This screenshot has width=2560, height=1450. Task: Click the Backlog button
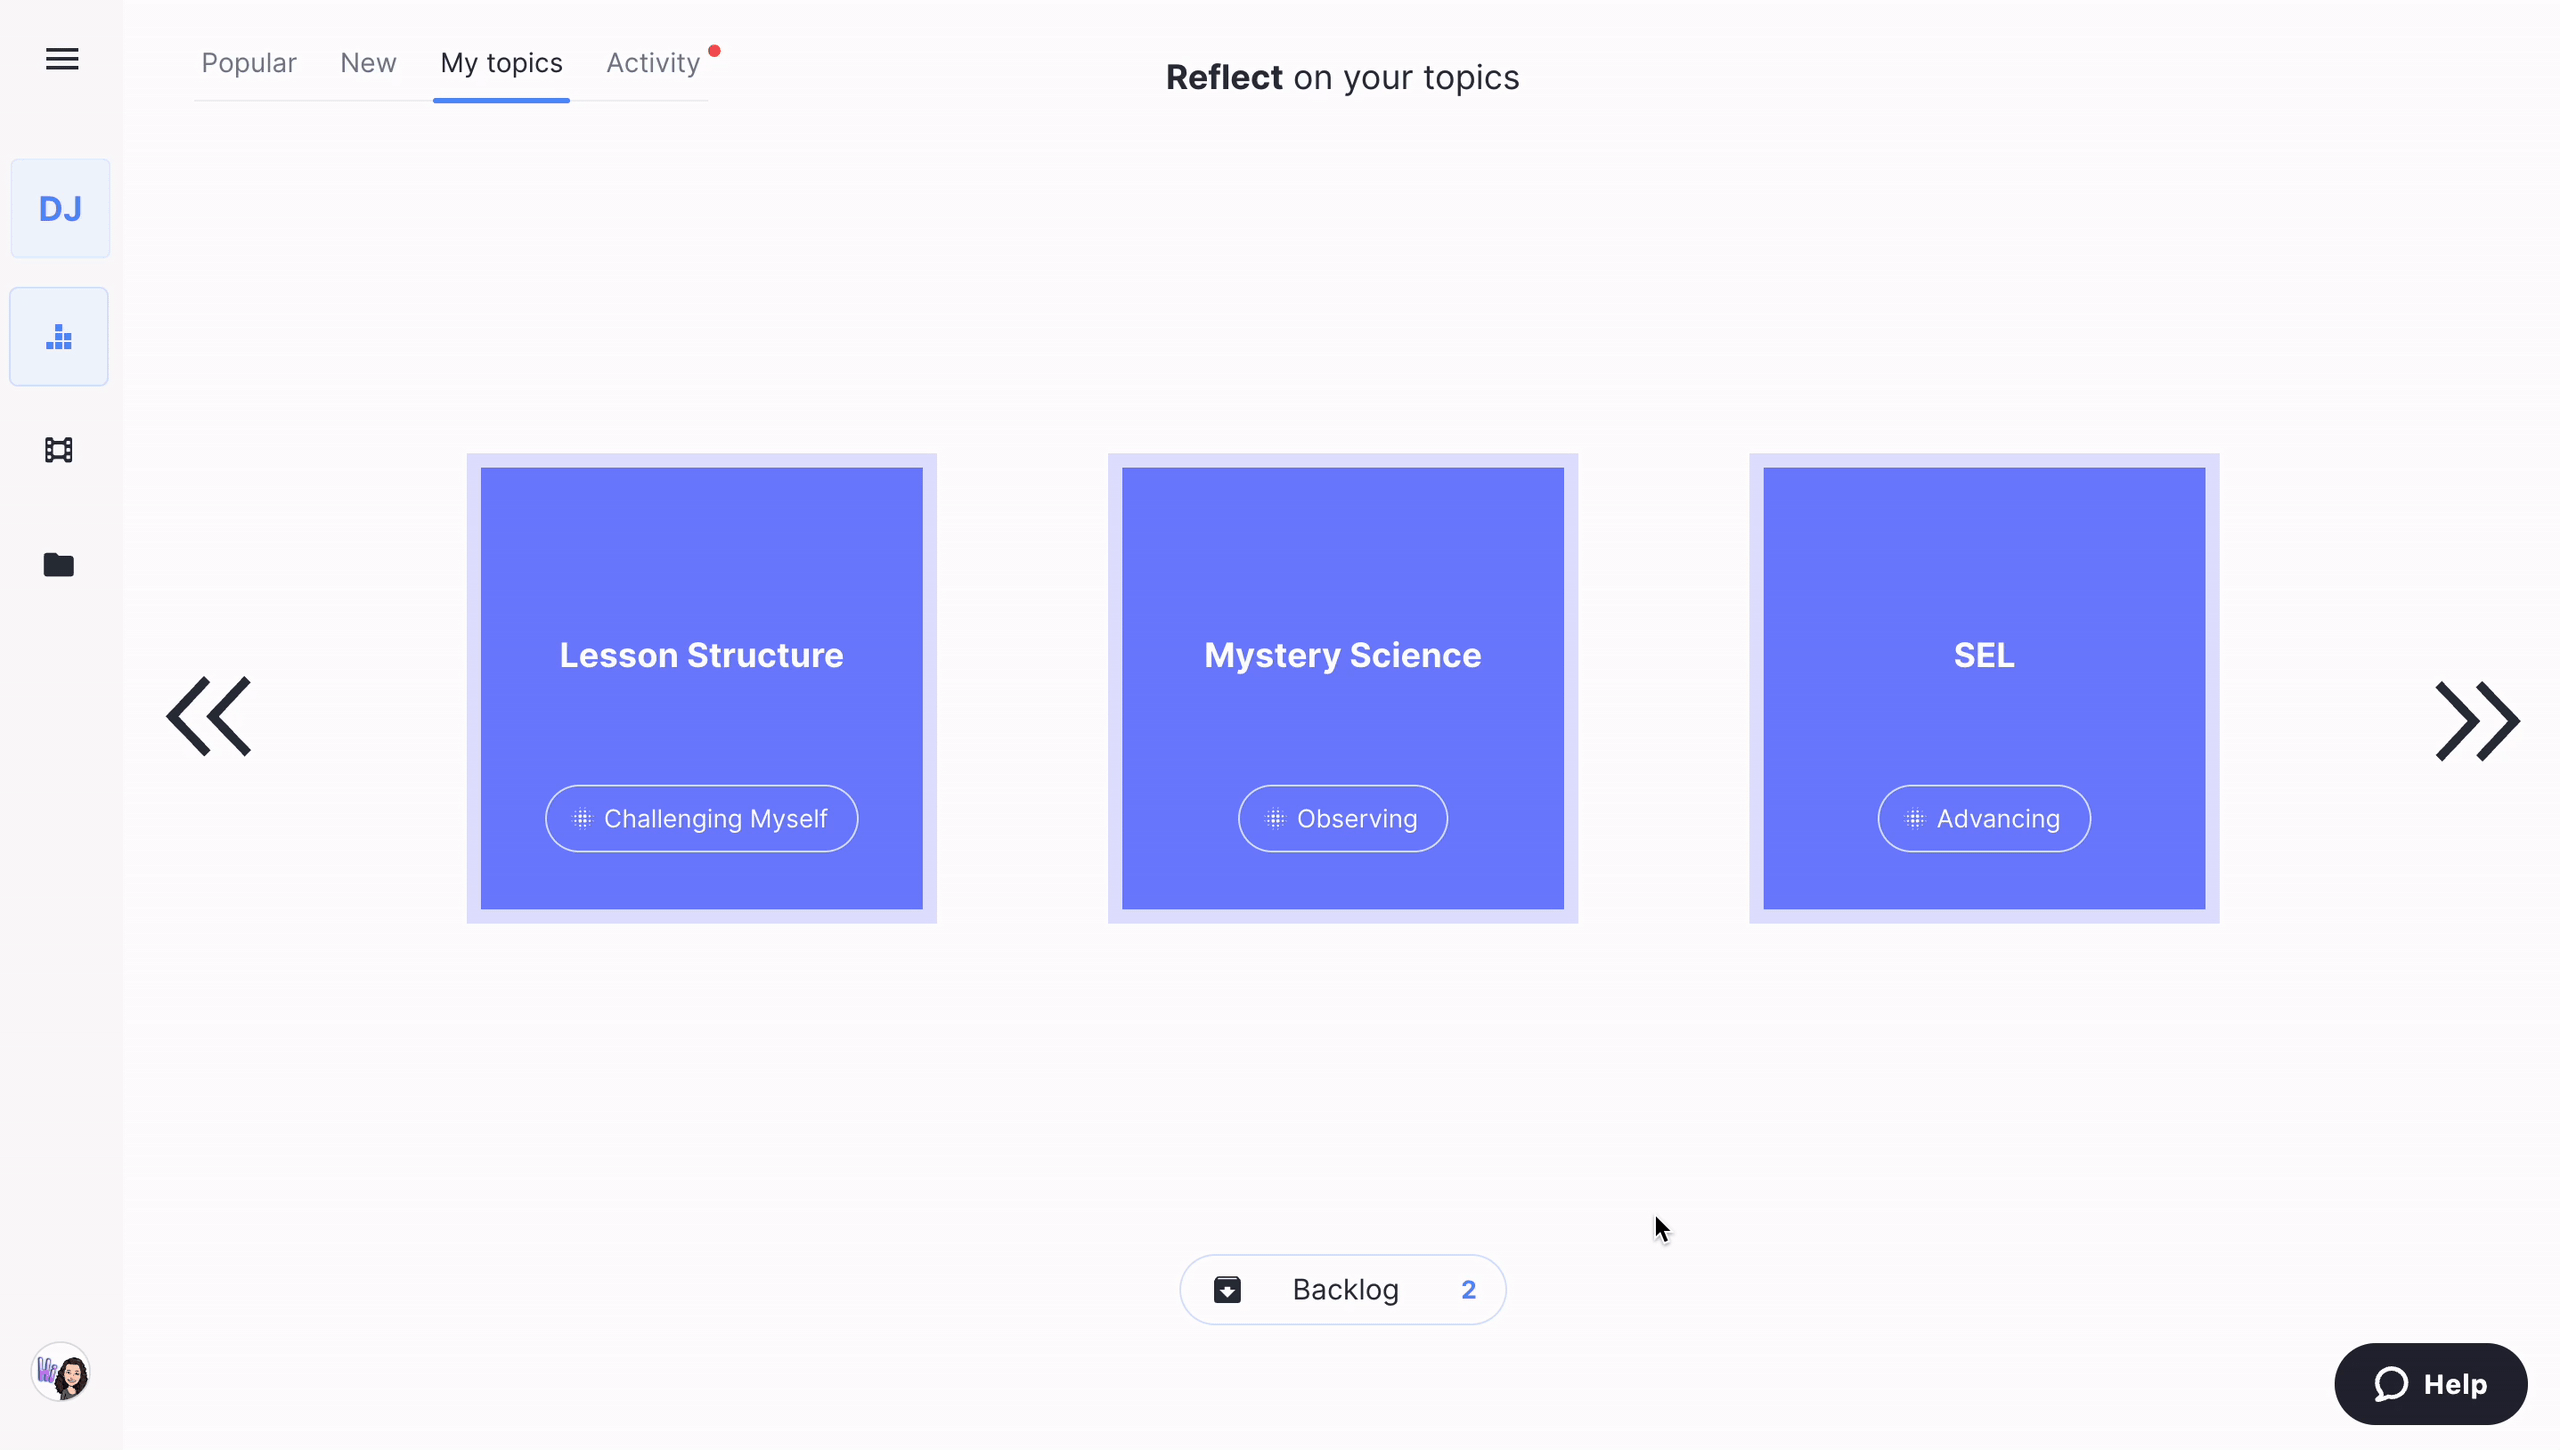pos(1345,1290)
